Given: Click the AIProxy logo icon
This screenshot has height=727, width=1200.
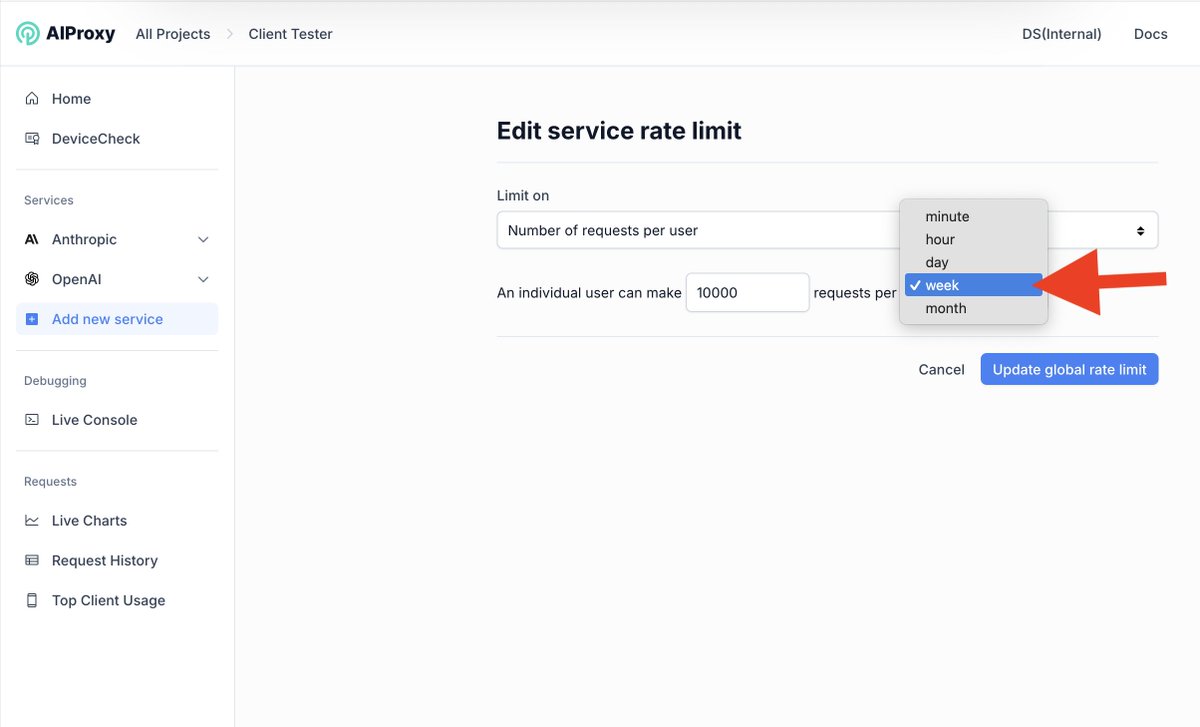Looking at the screenshot, I should coord(28,34).
